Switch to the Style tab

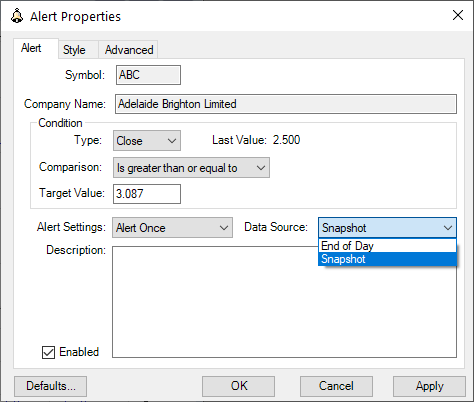click(x=74, y=50)
